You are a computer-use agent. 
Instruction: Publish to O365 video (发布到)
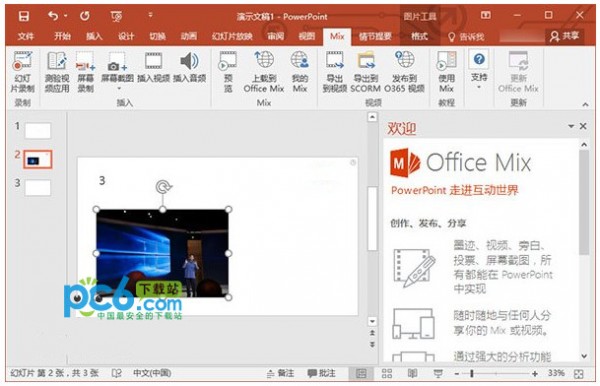coord(404,72)
